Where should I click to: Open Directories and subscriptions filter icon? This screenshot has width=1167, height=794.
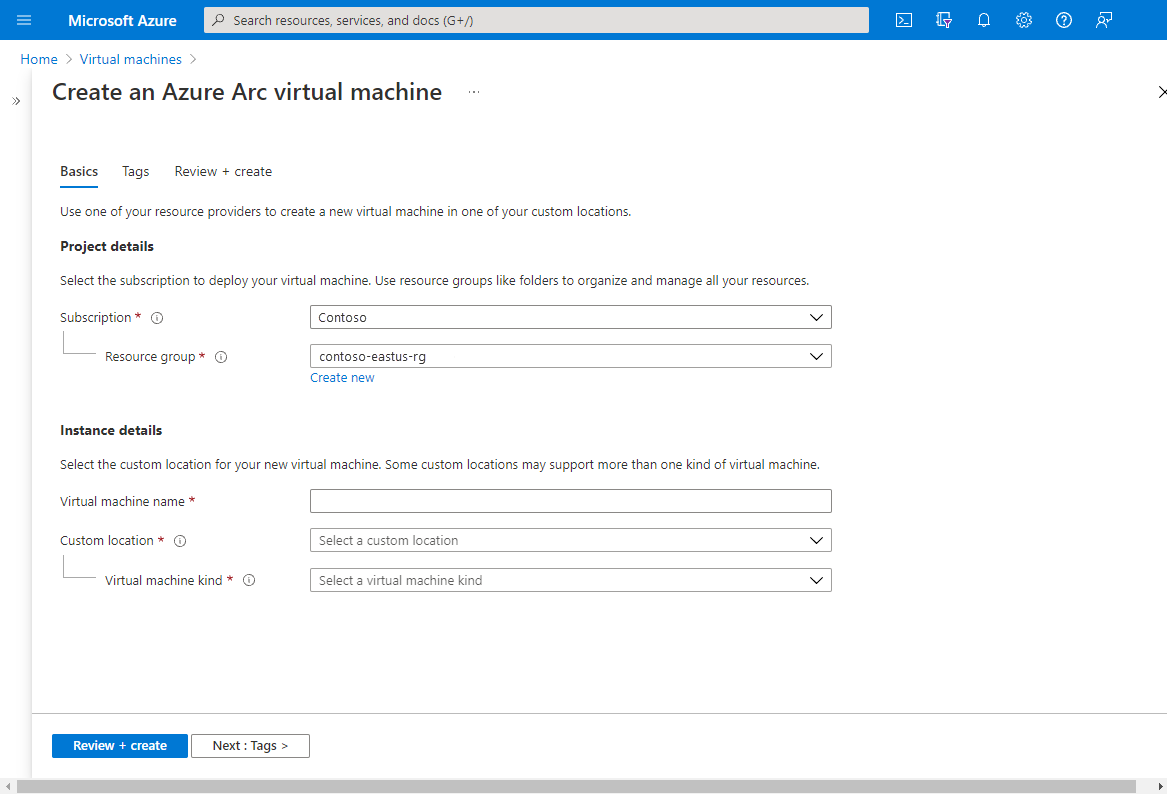click(944, 20)
